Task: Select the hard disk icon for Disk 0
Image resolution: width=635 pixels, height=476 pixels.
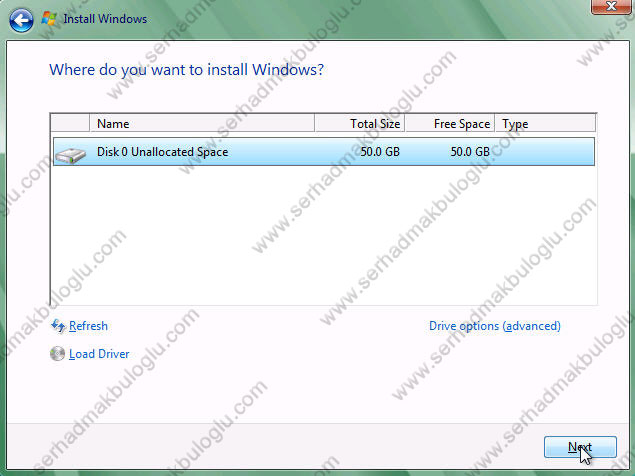Action: (70, 153)
